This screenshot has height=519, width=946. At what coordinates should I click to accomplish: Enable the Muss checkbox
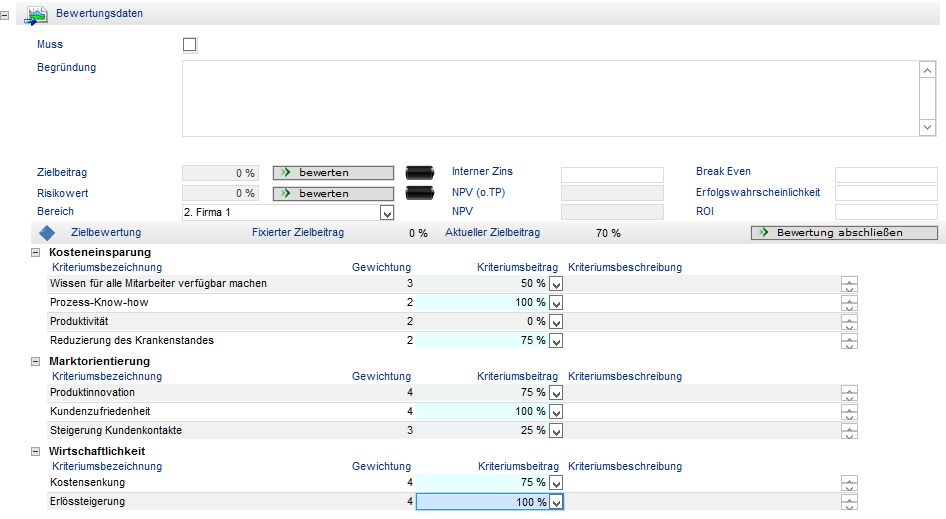click(x=189, y=45)
